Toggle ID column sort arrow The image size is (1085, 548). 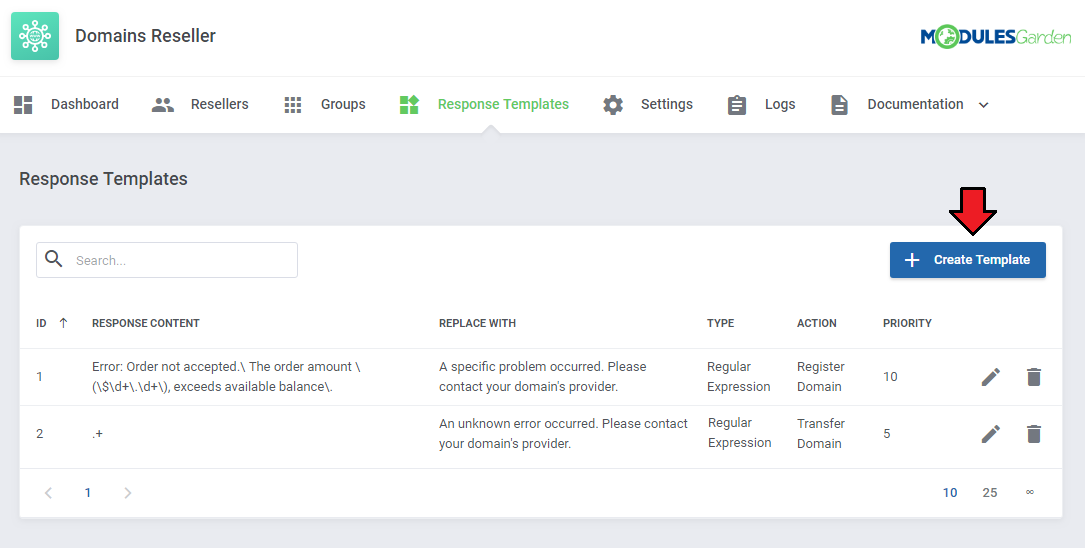click(x=63, y=323)
